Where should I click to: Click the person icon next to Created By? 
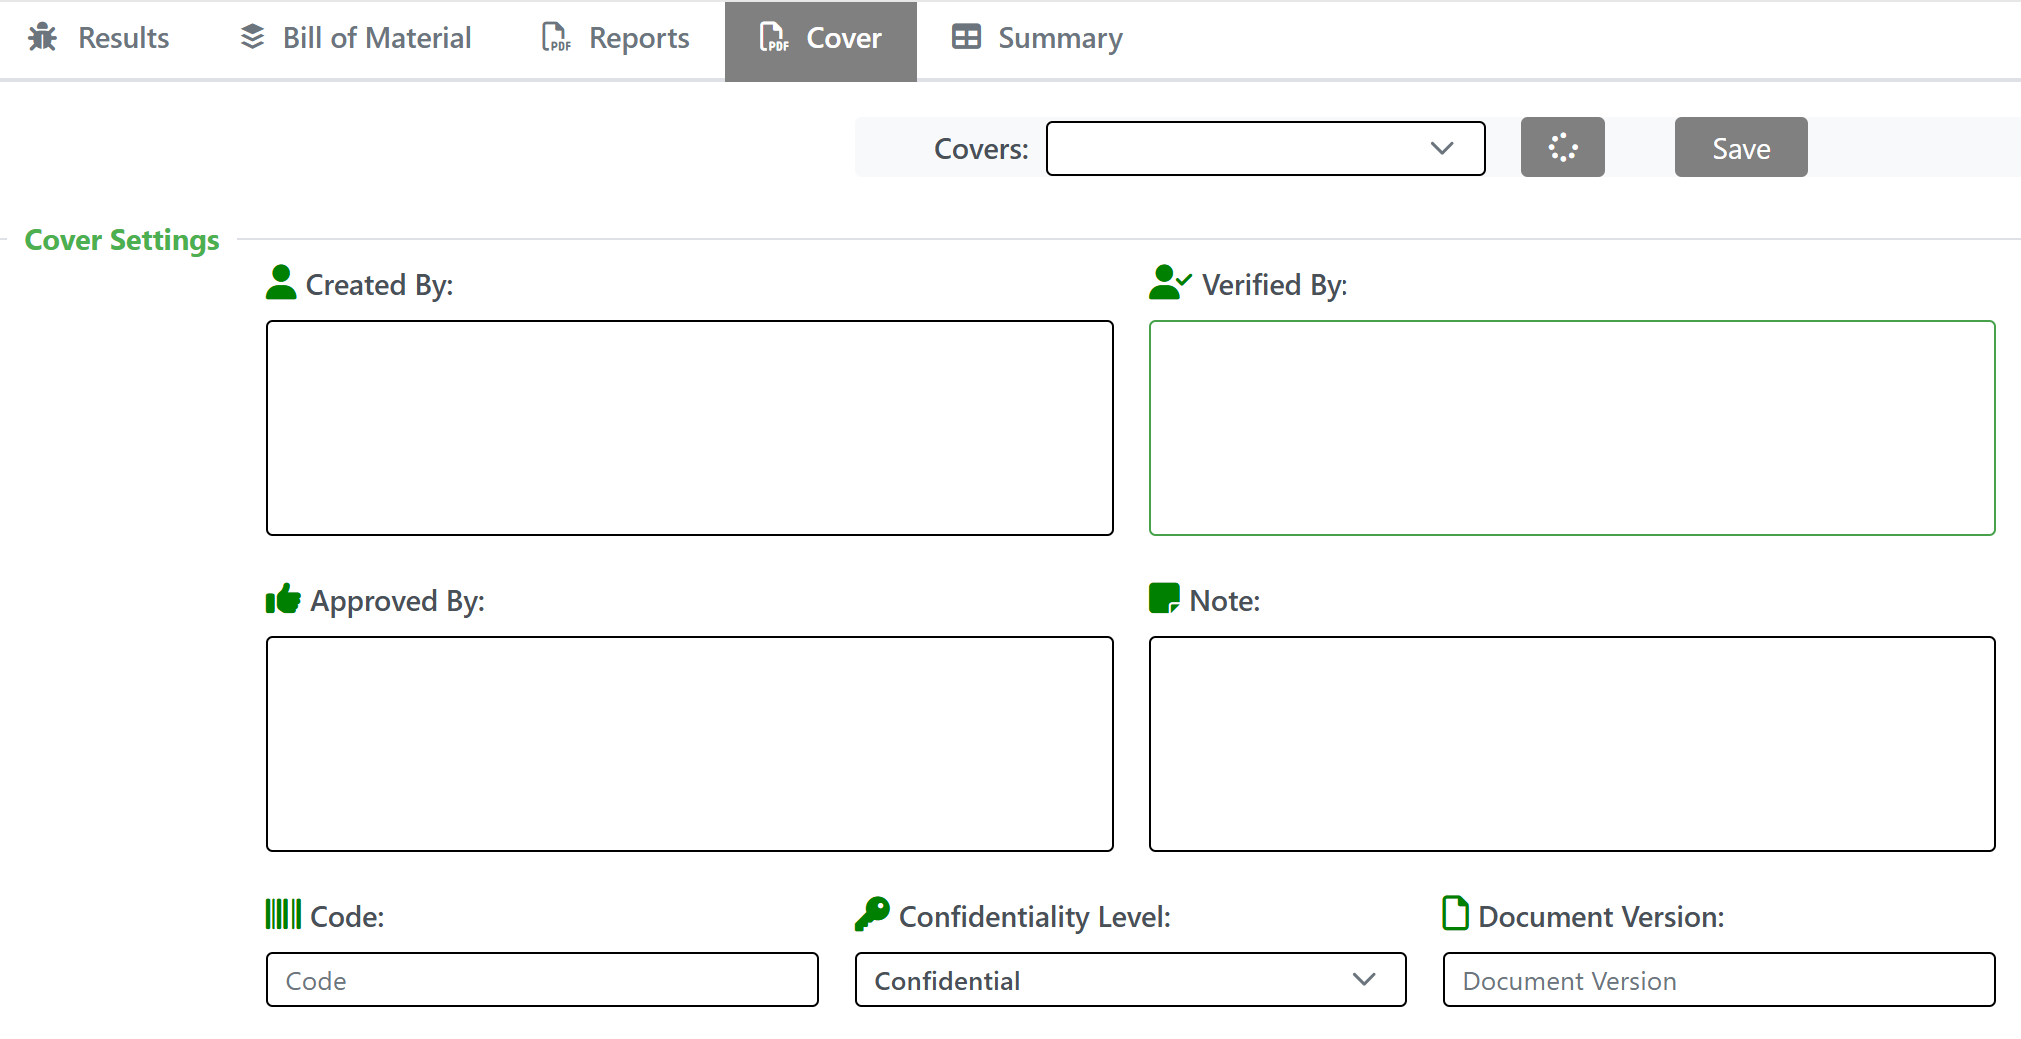[281, 283]
